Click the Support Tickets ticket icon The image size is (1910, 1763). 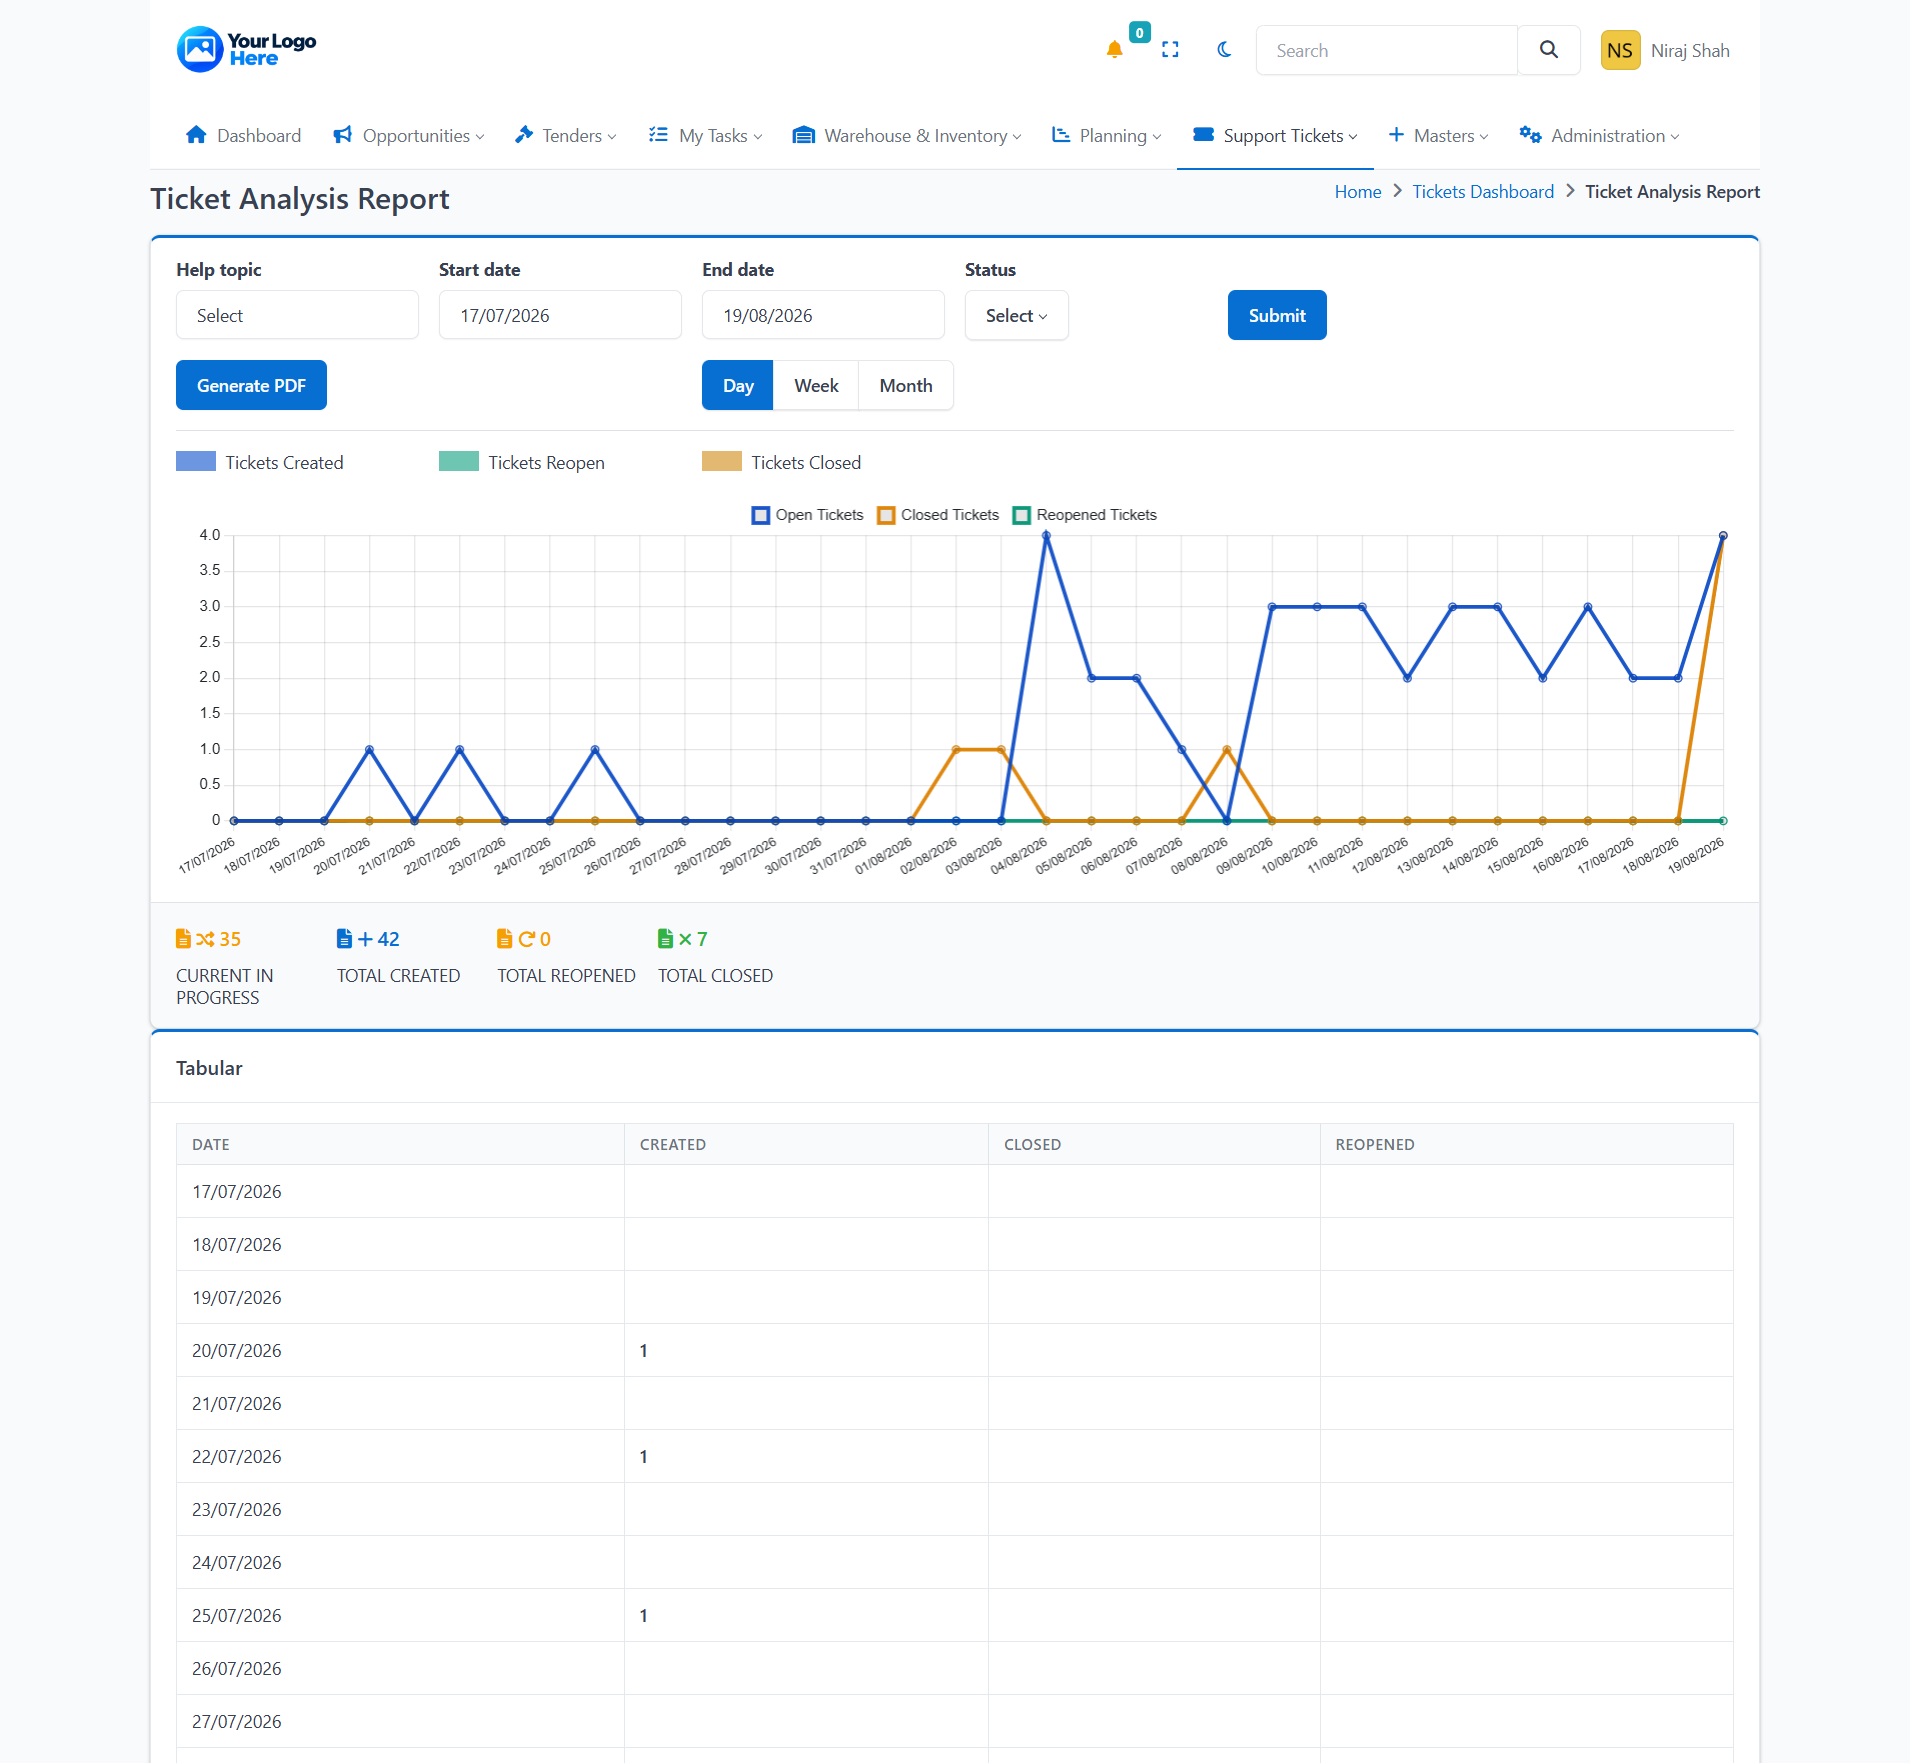(x=1203, y=135)
